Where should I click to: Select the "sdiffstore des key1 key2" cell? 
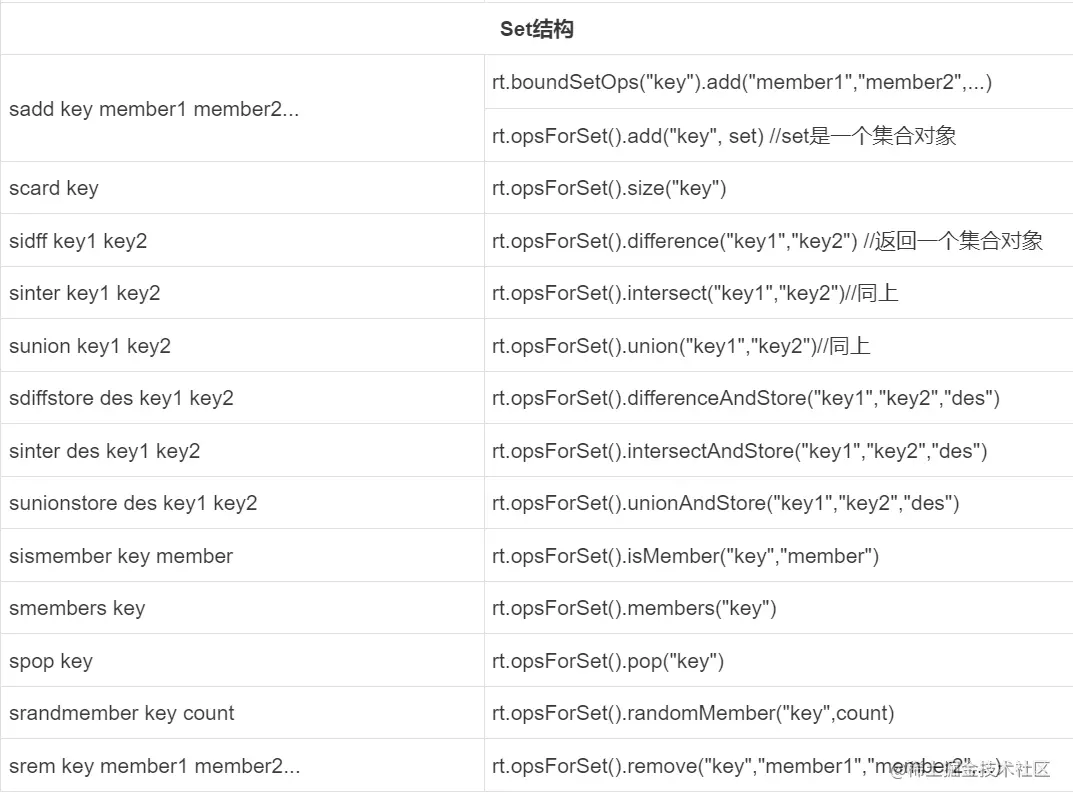point(121,398)
